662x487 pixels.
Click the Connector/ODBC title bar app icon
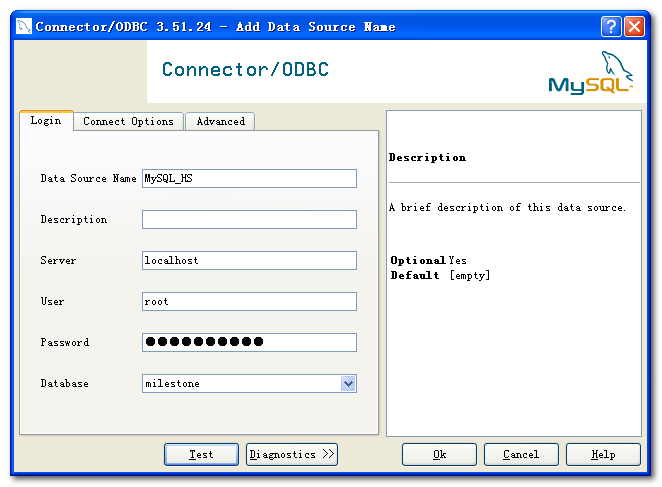(x=24, y=26)
